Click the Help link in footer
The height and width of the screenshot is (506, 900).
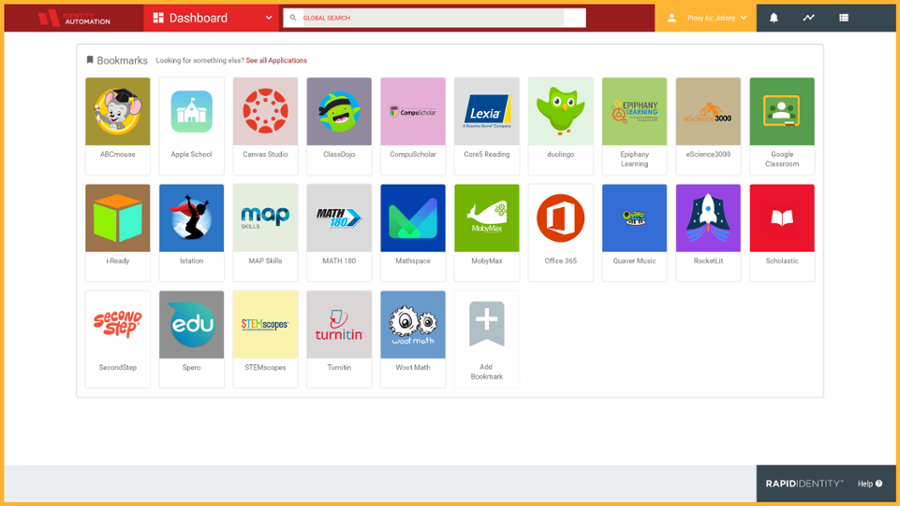pyautogui.click(x=870, y=484)
